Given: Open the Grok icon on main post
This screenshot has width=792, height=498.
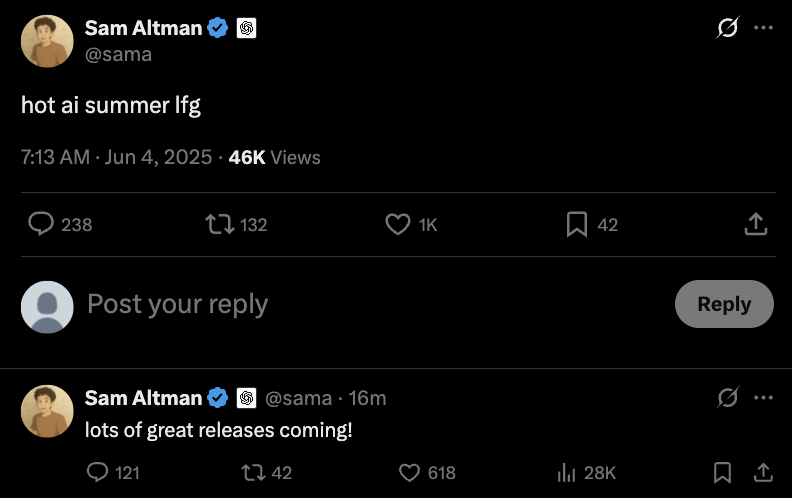Looking at the screenshot, I should 728,28.
